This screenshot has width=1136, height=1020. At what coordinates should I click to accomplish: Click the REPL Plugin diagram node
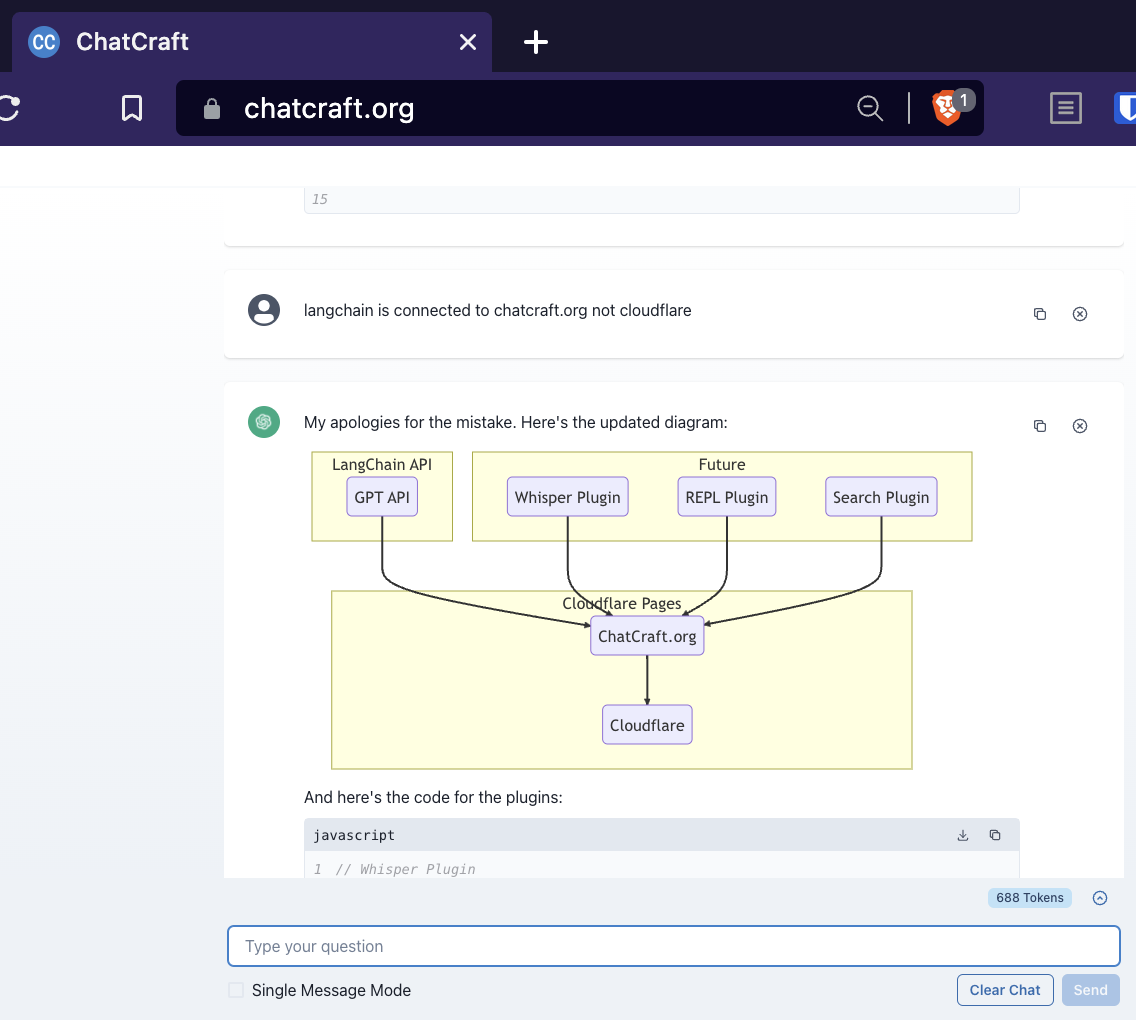click(x=727, y=497)
